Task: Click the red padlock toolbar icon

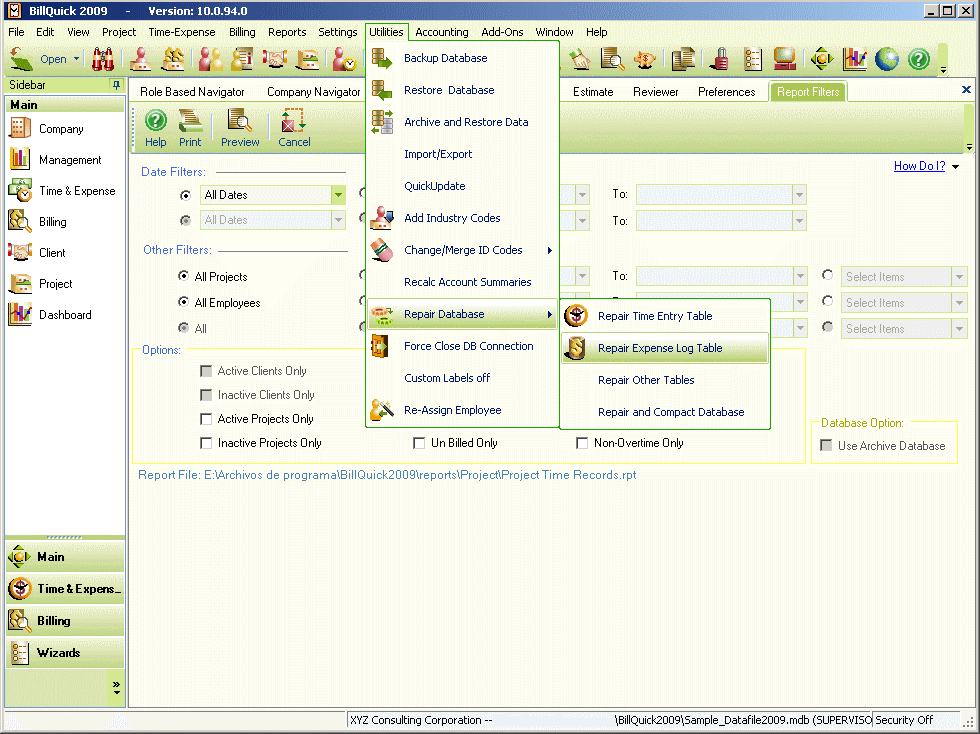Action: coord(719,59)
